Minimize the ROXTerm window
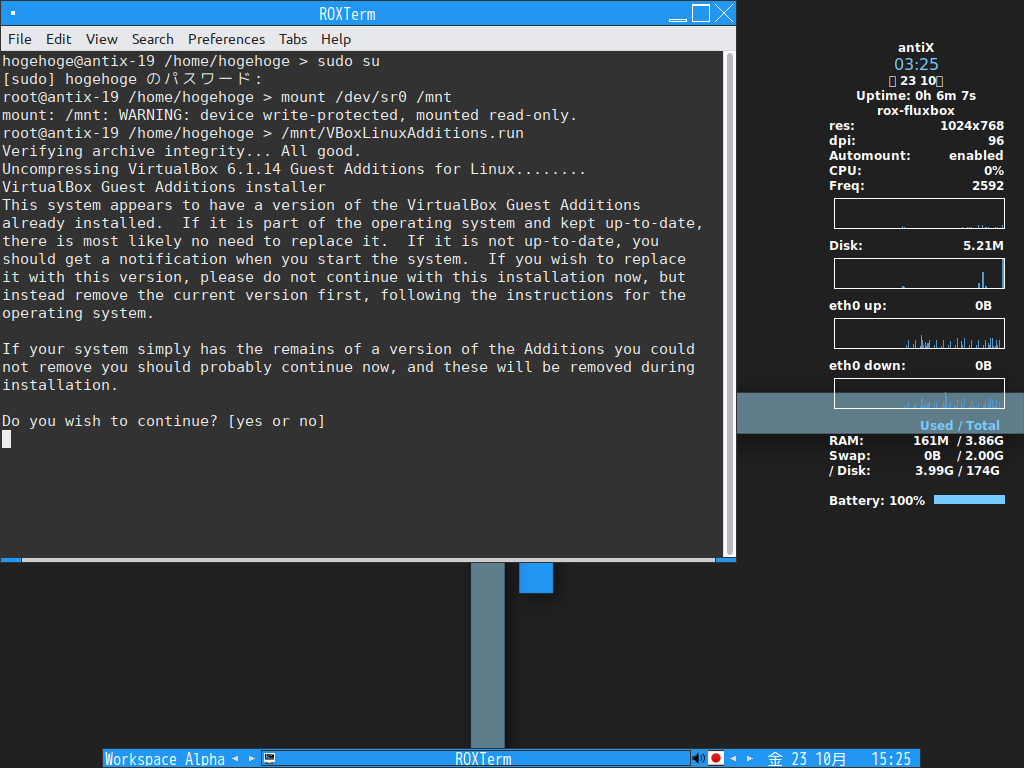Viewport: 1024px width, 768px height. (x=678, y=14)
